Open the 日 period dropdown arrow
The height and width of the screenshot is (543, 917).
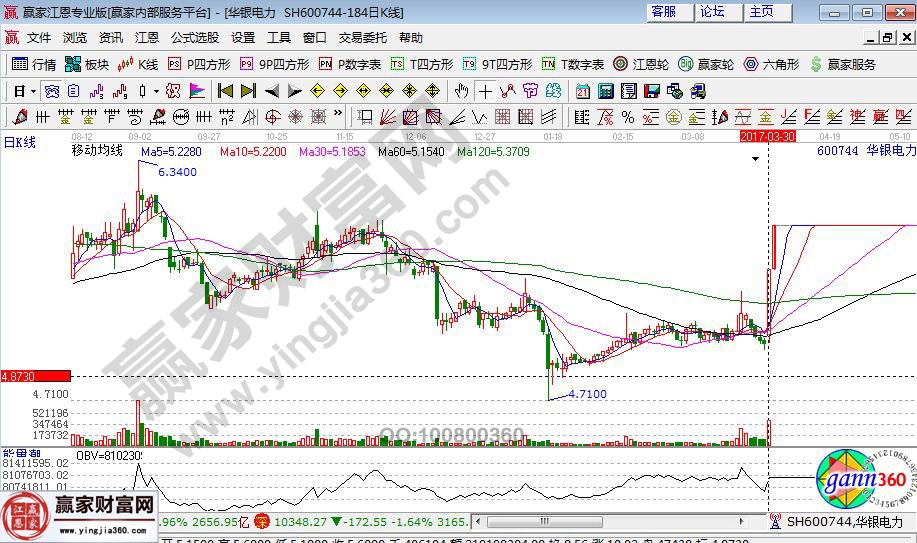click(x=33, y=91)
